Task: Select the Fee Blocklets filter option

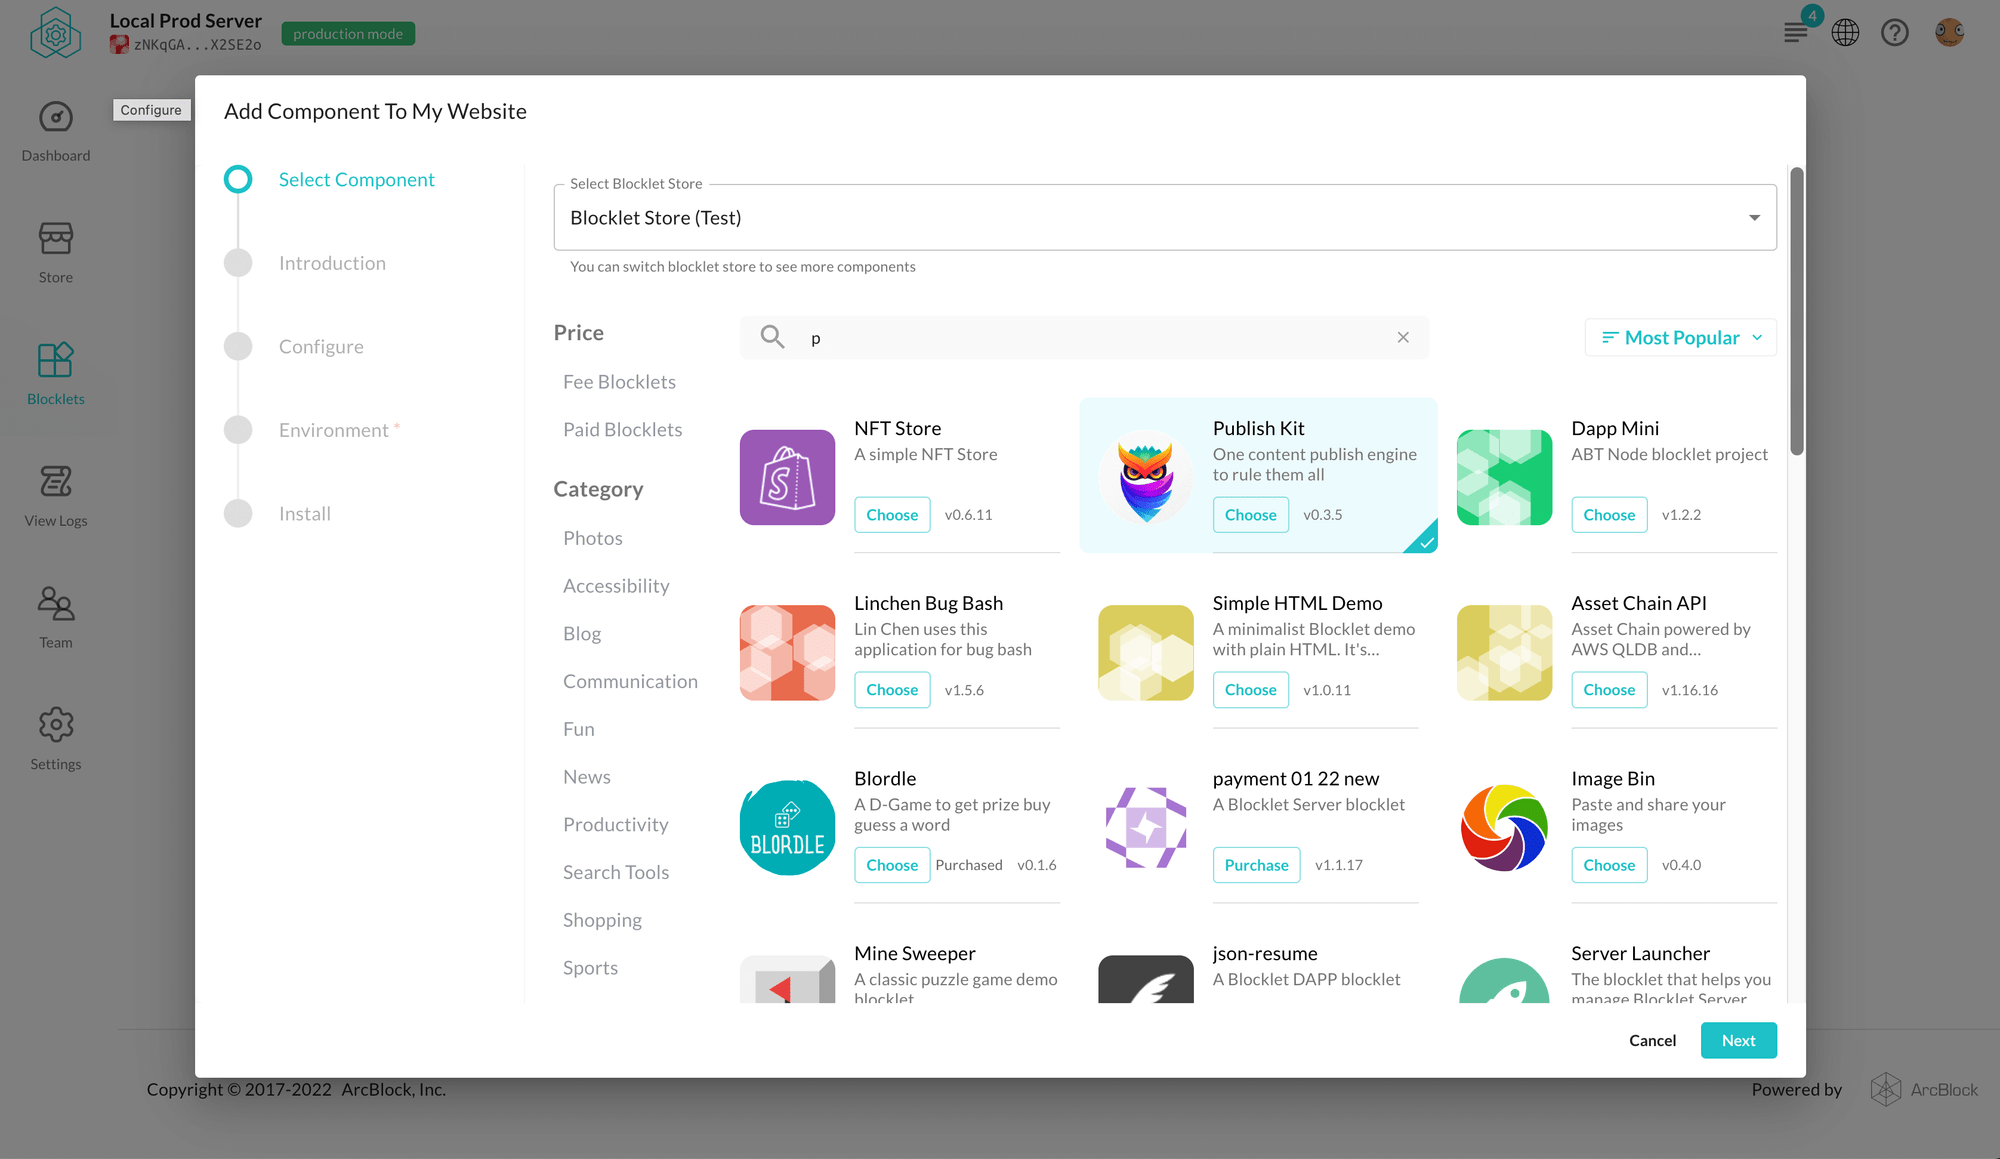Action: [x=618, y=381]
